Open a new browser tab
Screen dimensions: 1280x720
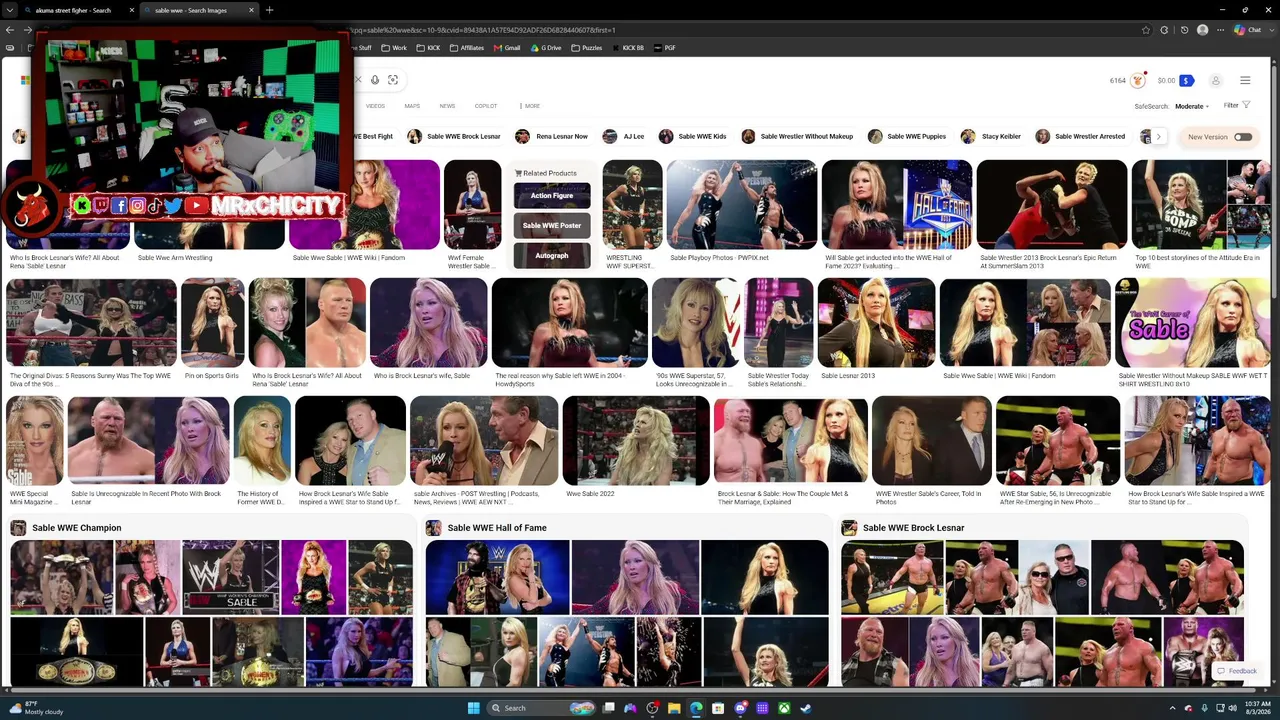pos(269,10)
